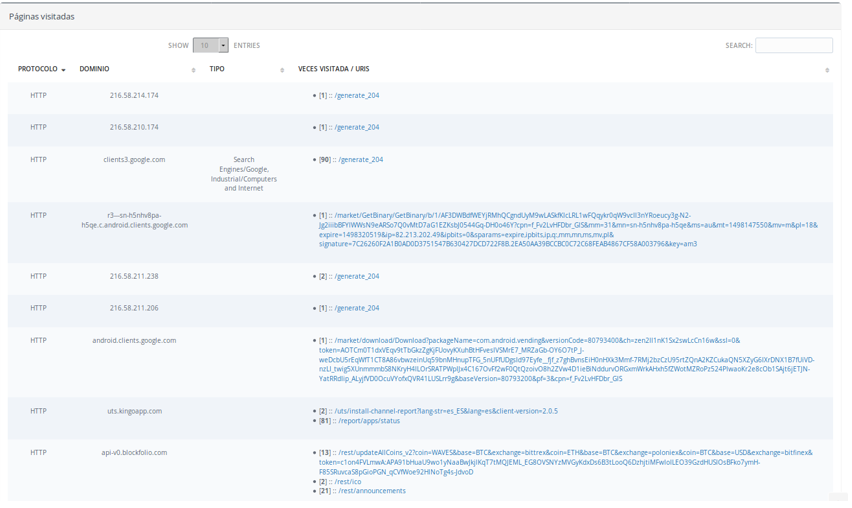Open the /rest/announcements link

coord(371,491)
